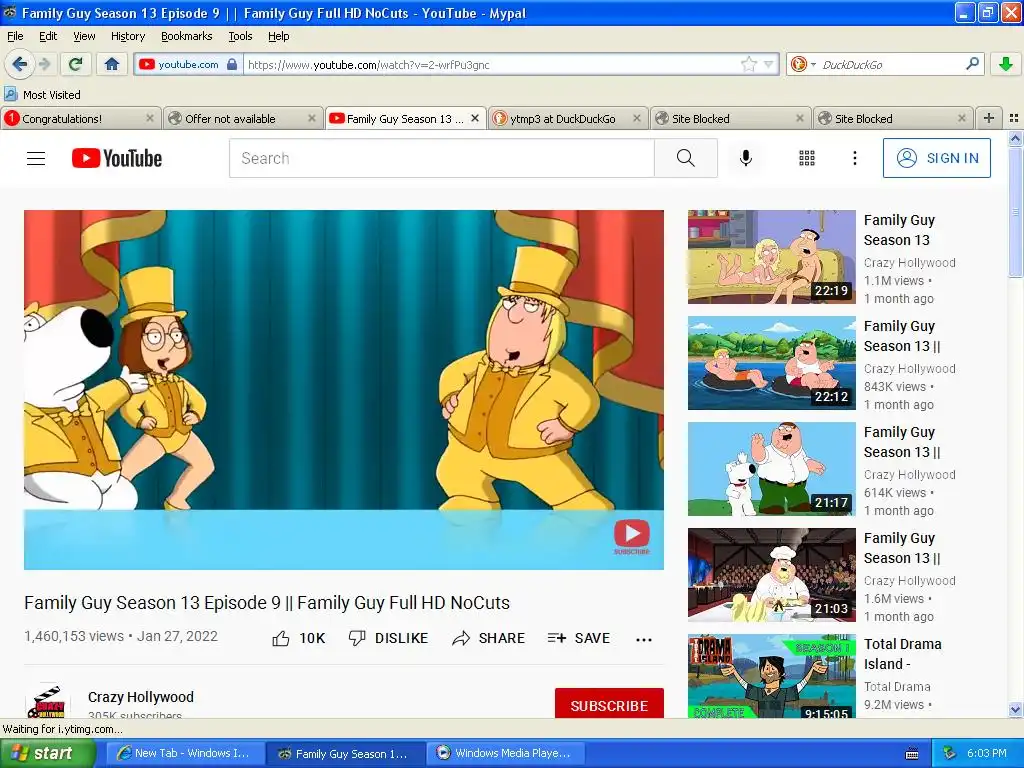1024x768 pixels.
Task: Click the SAVE to playlist button
Action: 579,638
